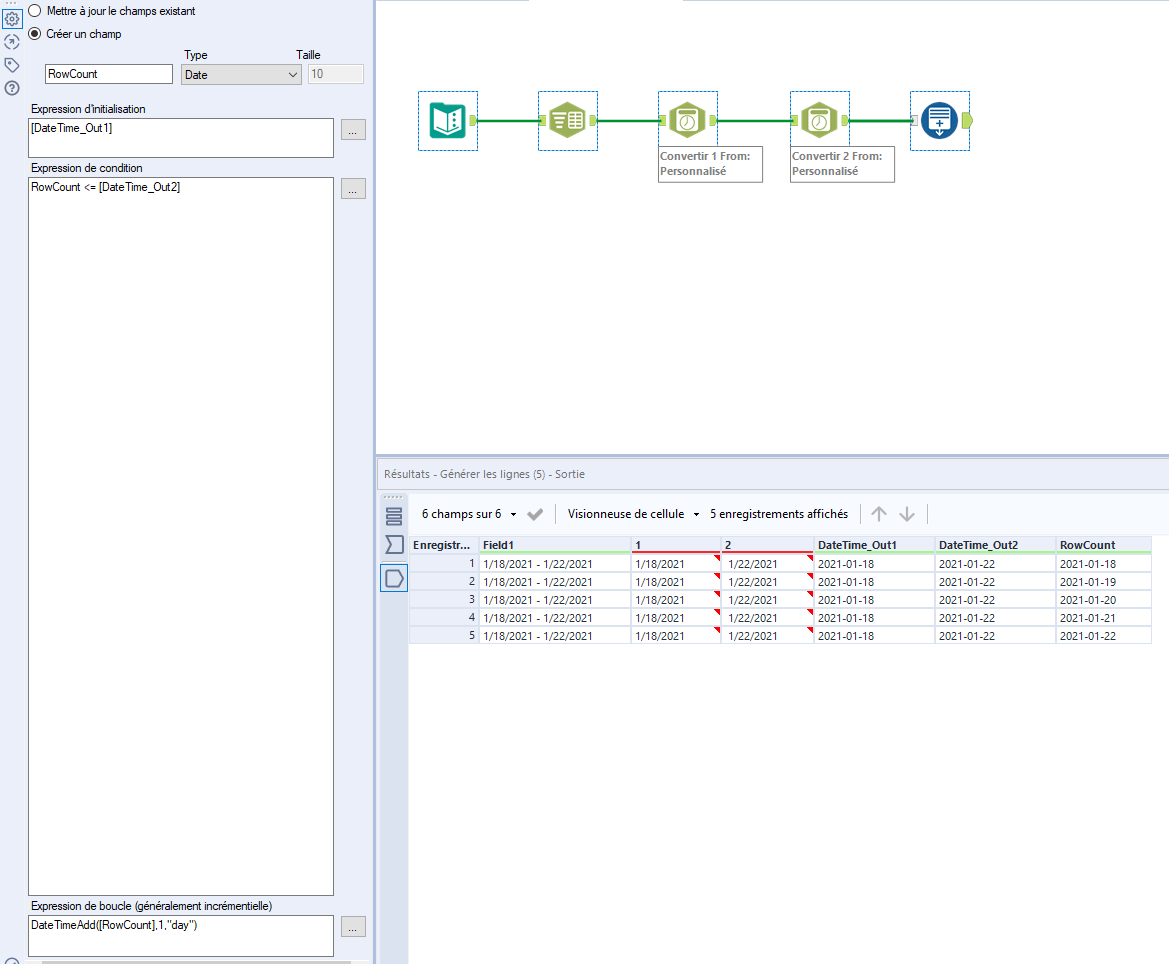Open the Convertir 2 DateTime tool
Viewport: 1169px width, 964px height.
coord(819,117)
